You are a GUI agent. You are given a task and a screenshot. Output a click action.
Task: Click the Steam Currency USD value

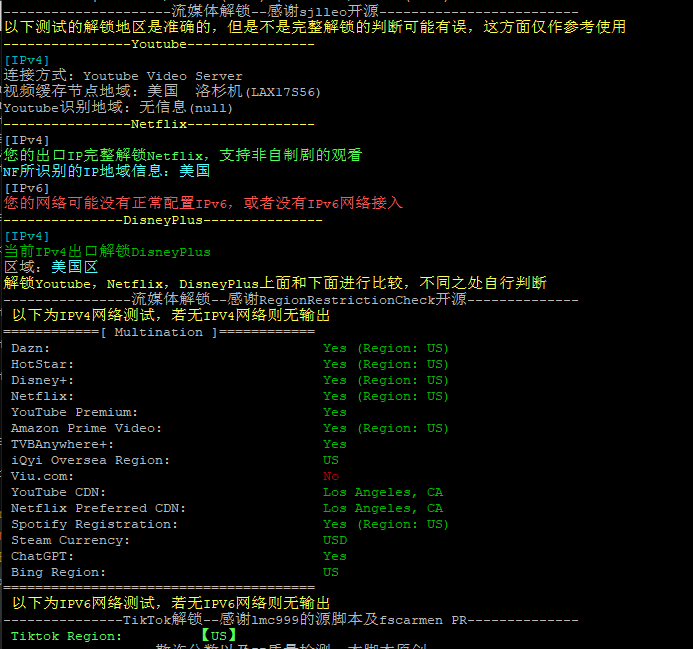click(x=335, y=540)
